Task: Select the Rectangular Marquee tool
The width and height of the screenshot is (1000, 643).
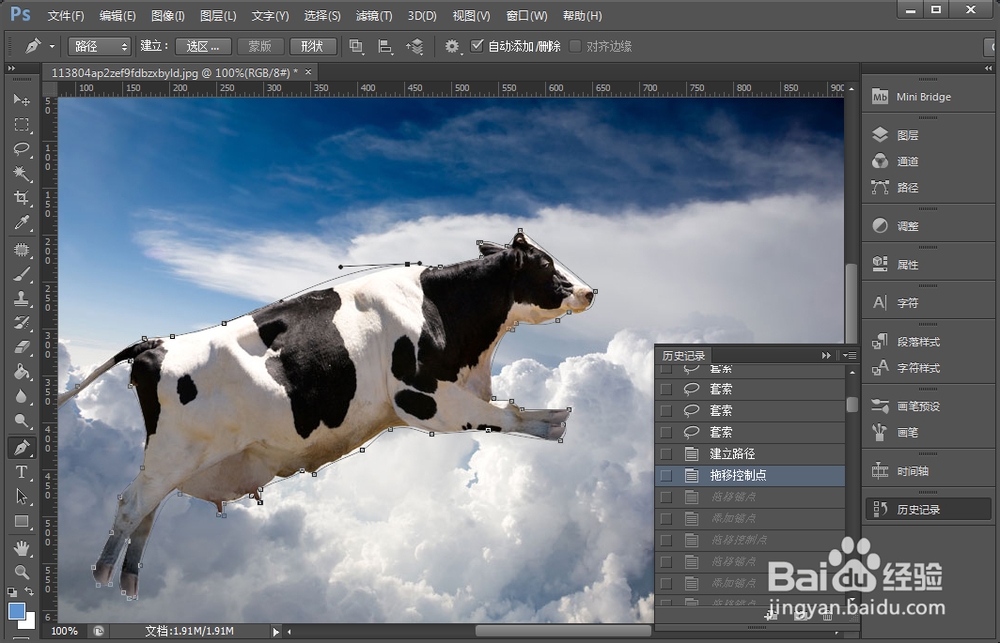Action: [x=22, y=124]
